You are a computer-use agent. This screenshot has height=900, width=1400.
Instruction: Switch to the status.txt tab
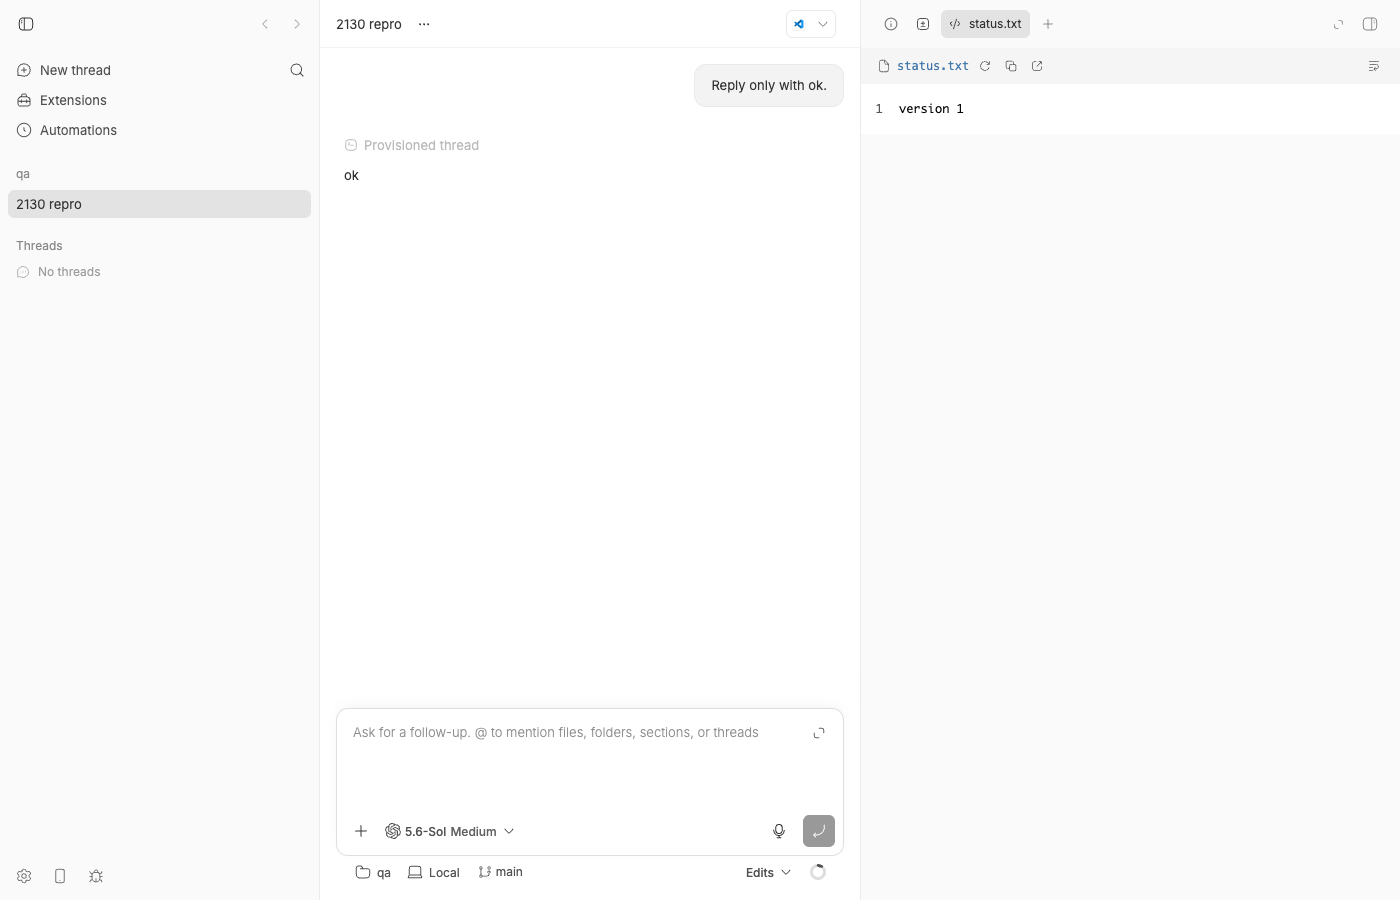tap(985, 24)
